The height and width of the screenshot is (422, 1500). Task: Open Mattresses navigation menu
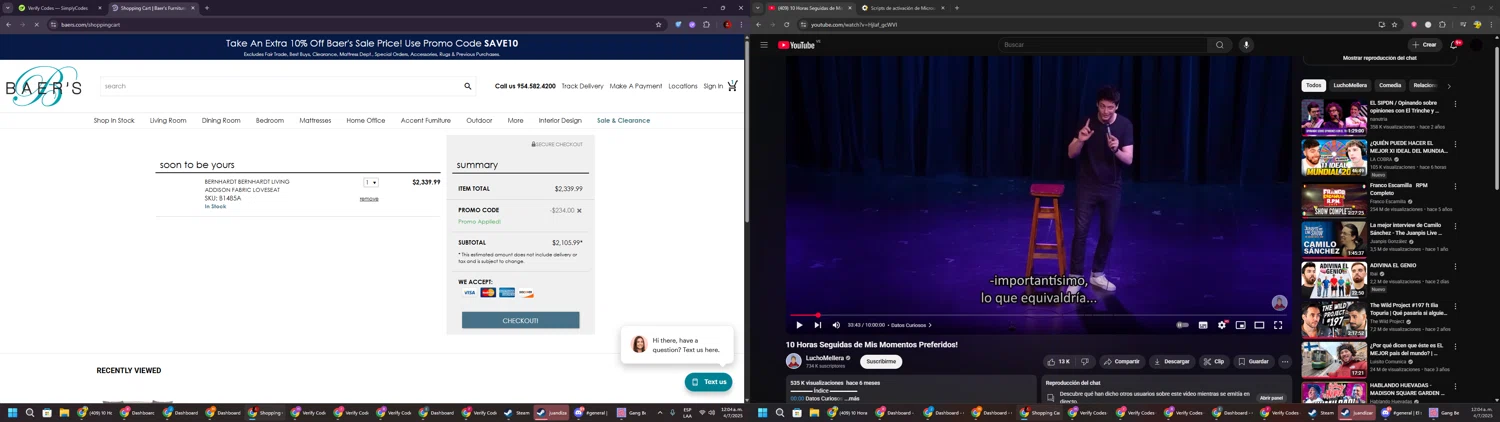(315, 120)
